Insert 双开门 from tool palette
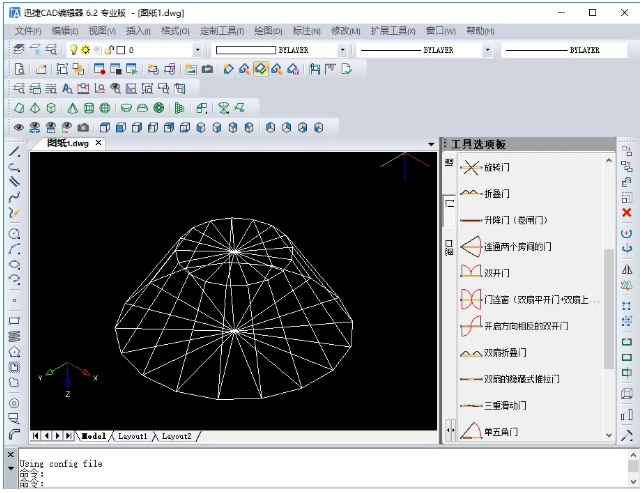 point(485,273)
